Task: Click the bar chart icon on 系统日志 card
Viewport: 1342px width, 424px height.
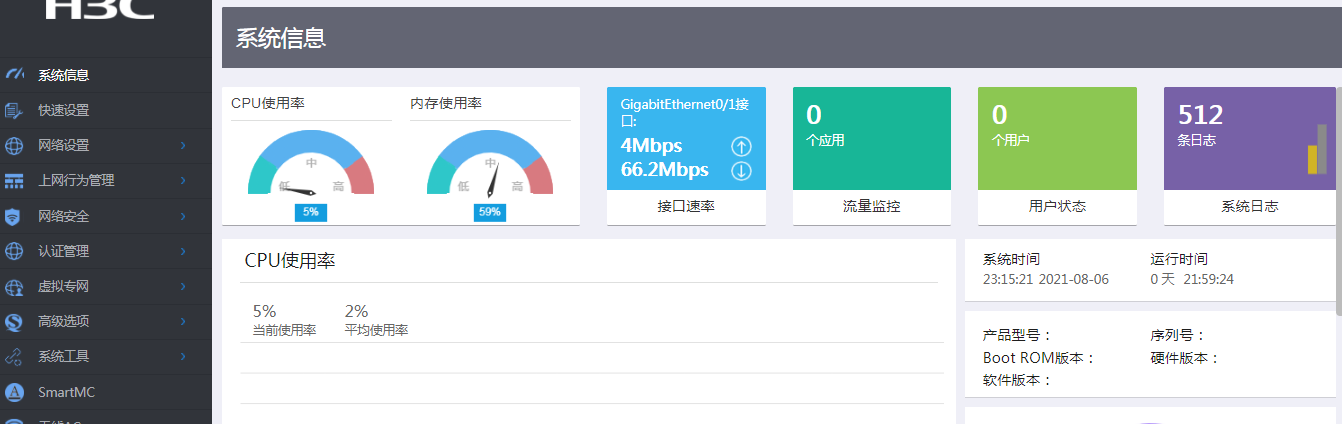Action: pos(1316,150)
